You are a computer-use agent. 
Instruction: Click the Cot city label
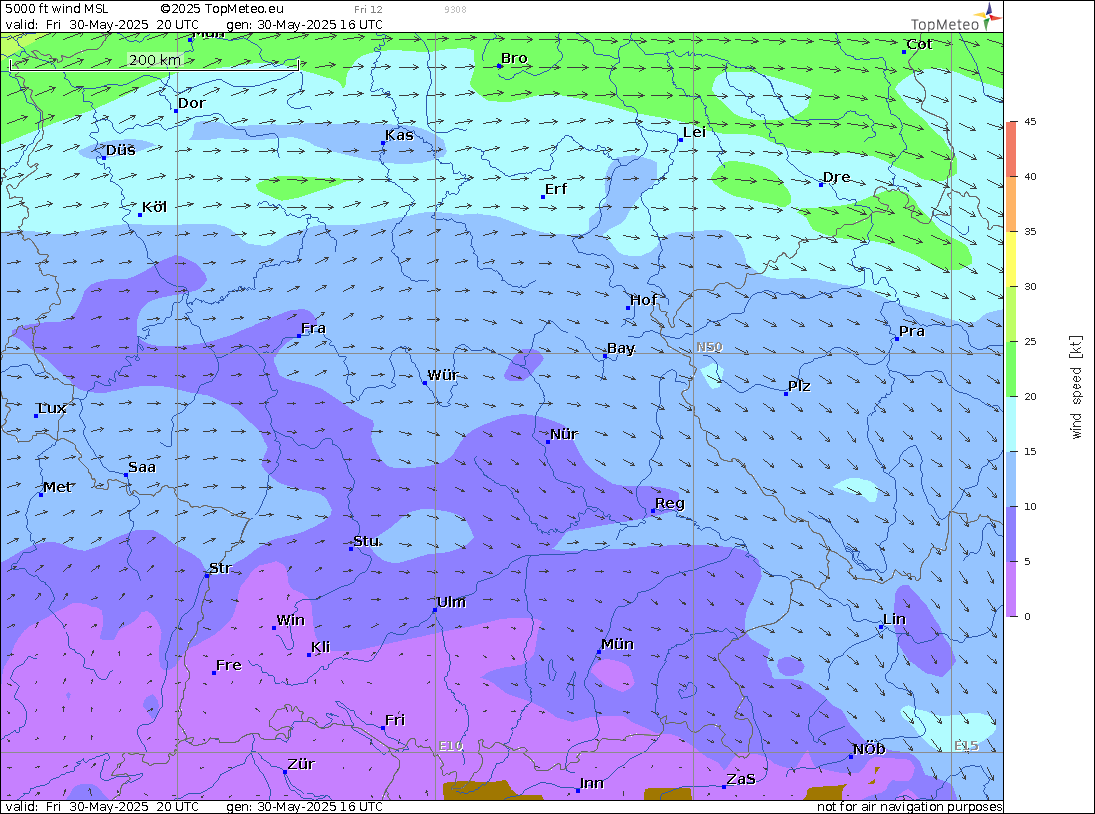click(919, 45)
